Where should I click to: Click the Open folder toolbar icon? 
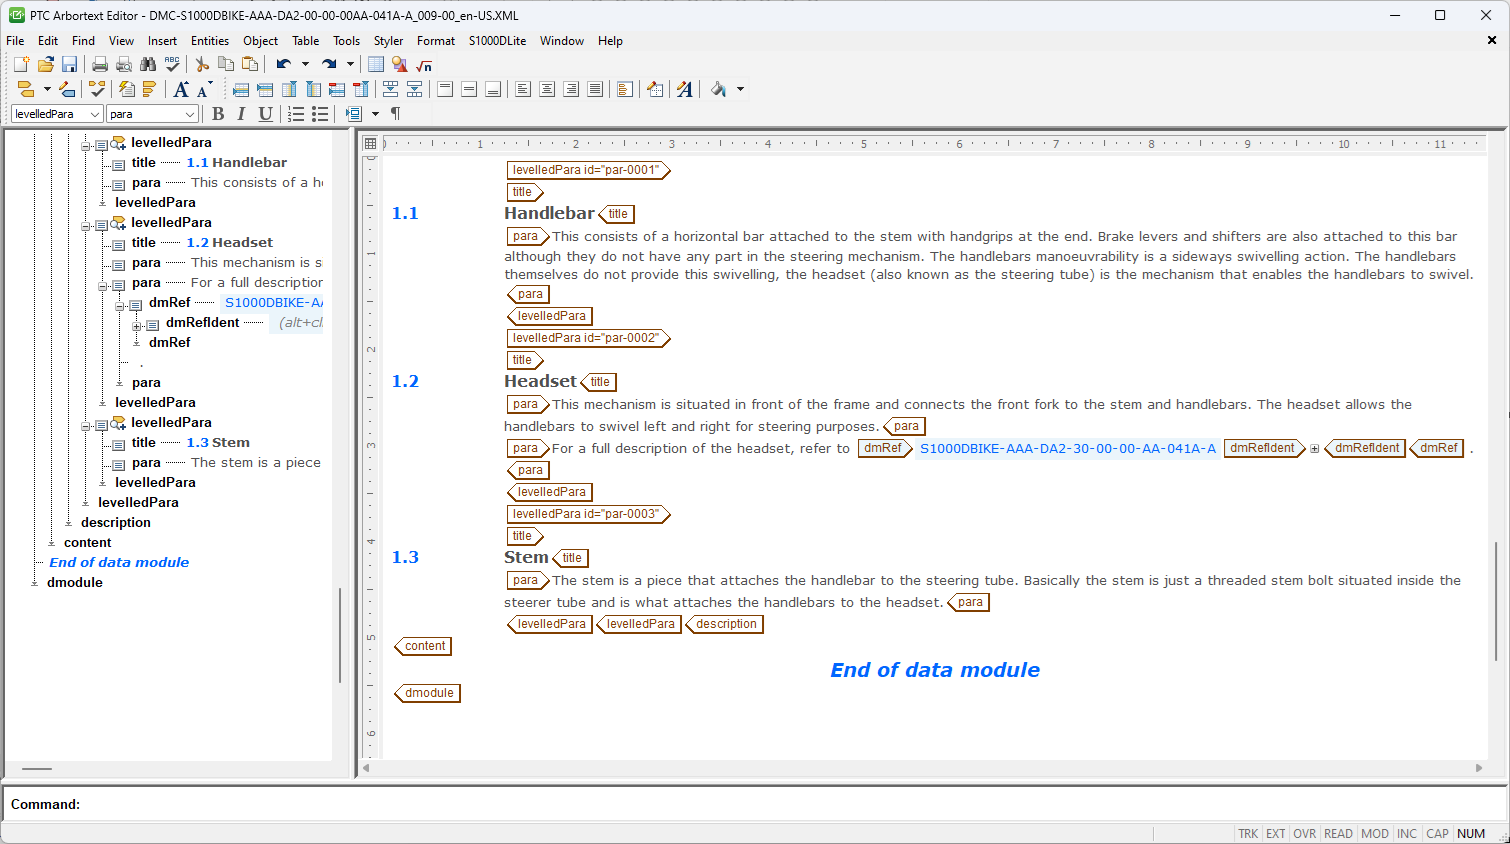click(x=45, y=64)
